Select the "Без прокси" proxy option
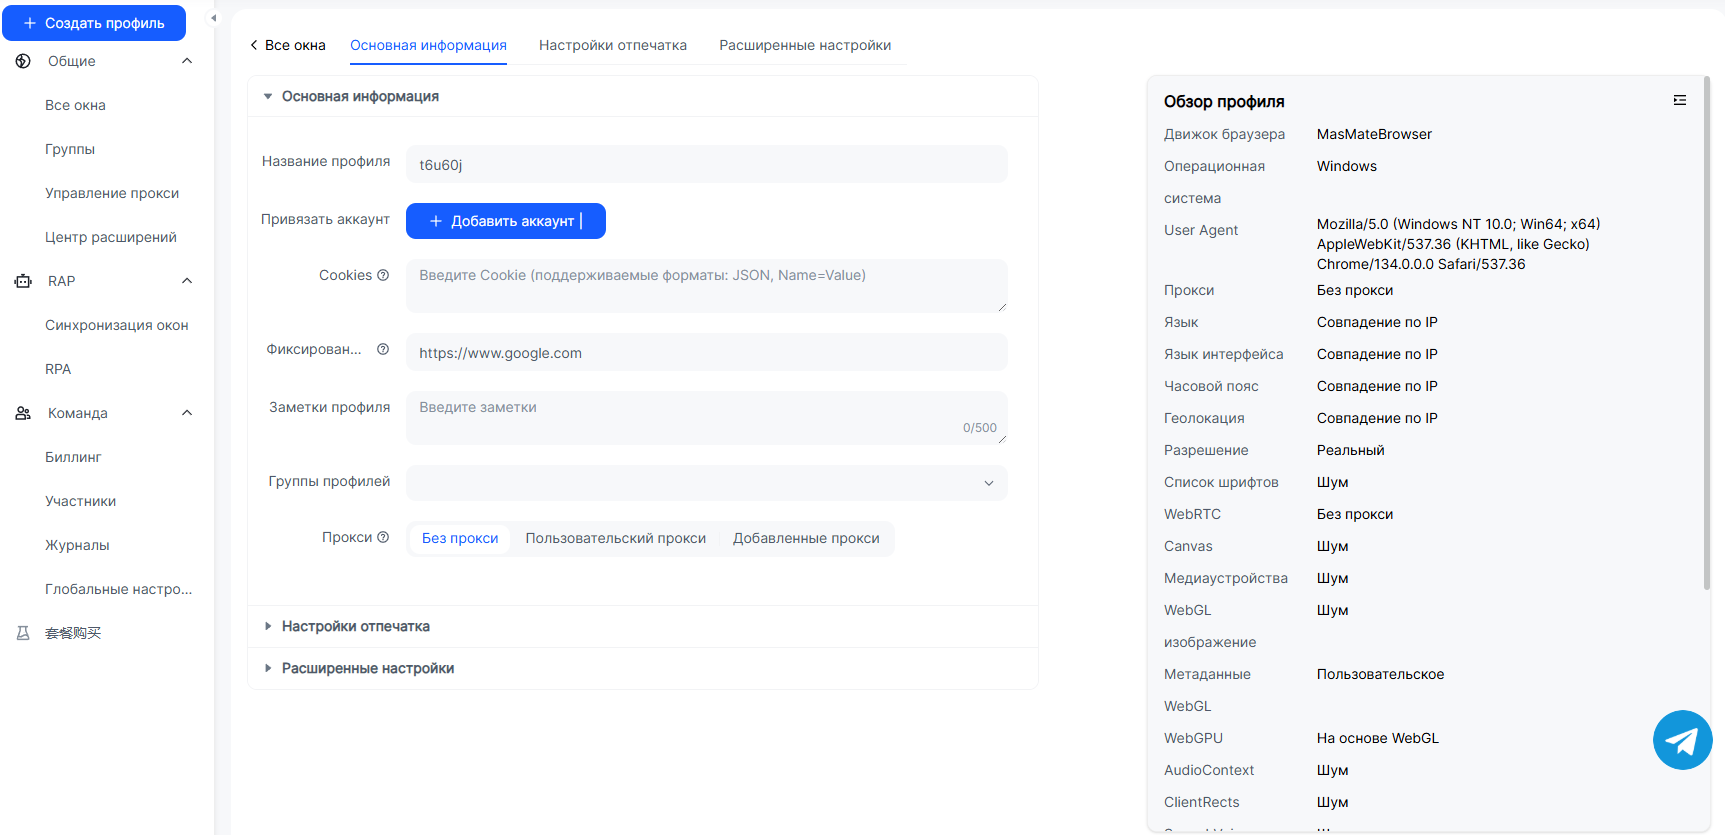1725x835 pixels. coord(460,538)
